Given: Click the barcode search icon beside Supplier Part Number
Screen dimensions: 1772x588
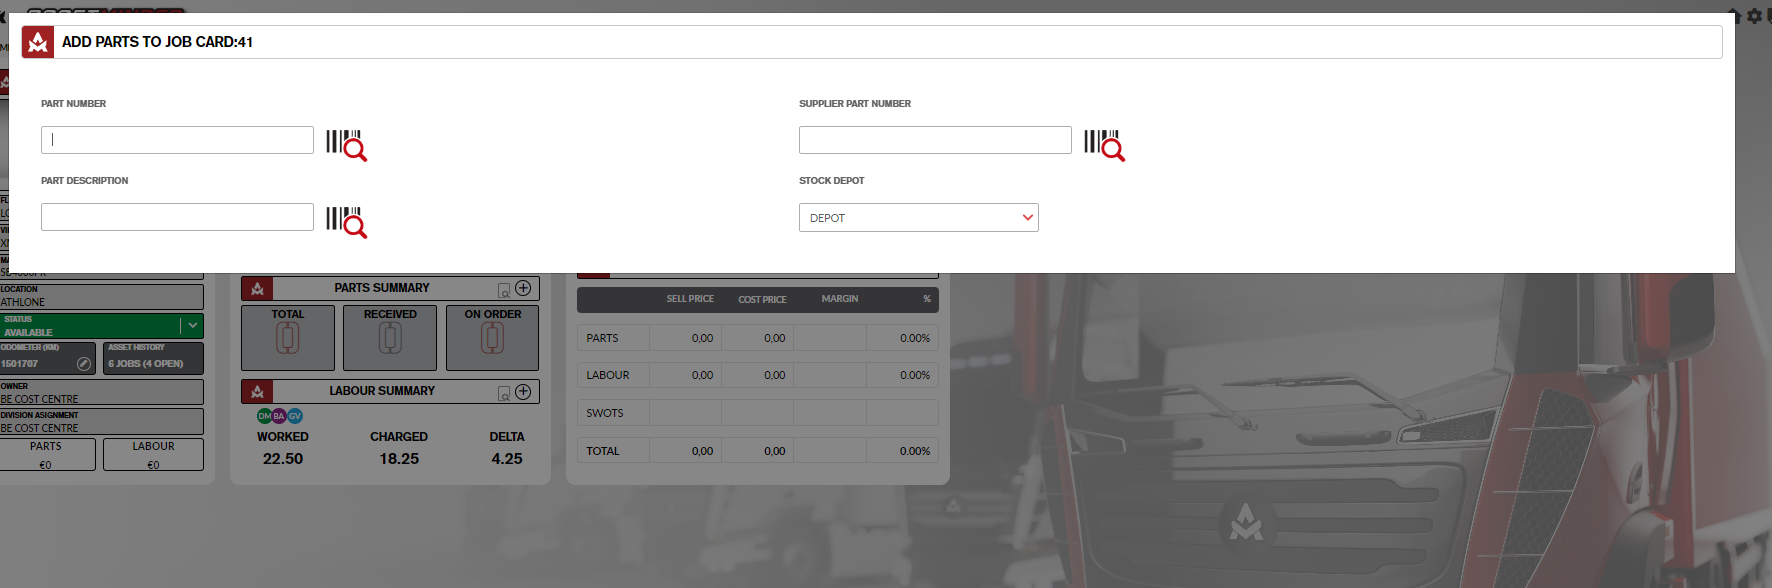Looking at the screenshot, I should point(1104,144).
